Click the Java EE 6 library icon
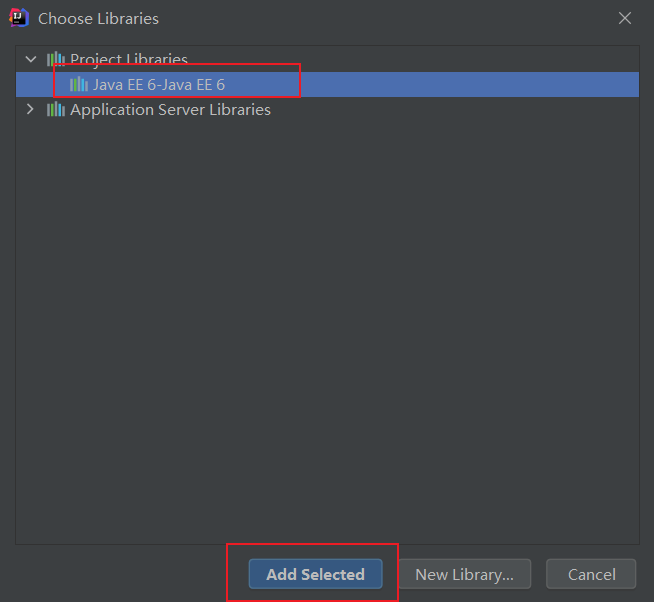This screenshot has width=654, height=602. pos(79,85)
